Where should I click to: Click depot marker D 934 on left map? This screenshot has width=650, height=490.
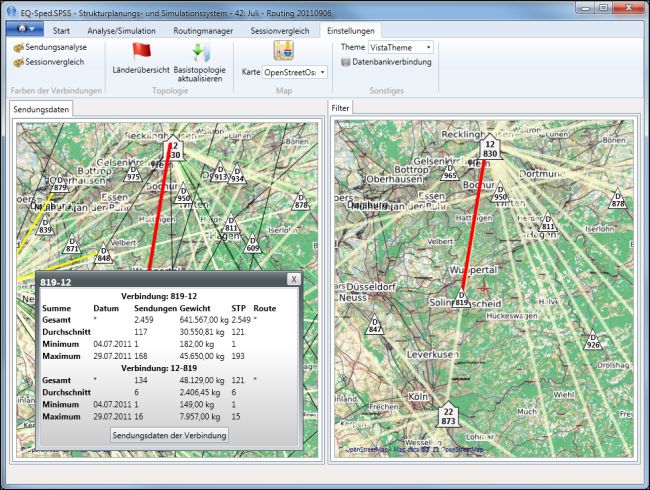click(x=237, y=175)
